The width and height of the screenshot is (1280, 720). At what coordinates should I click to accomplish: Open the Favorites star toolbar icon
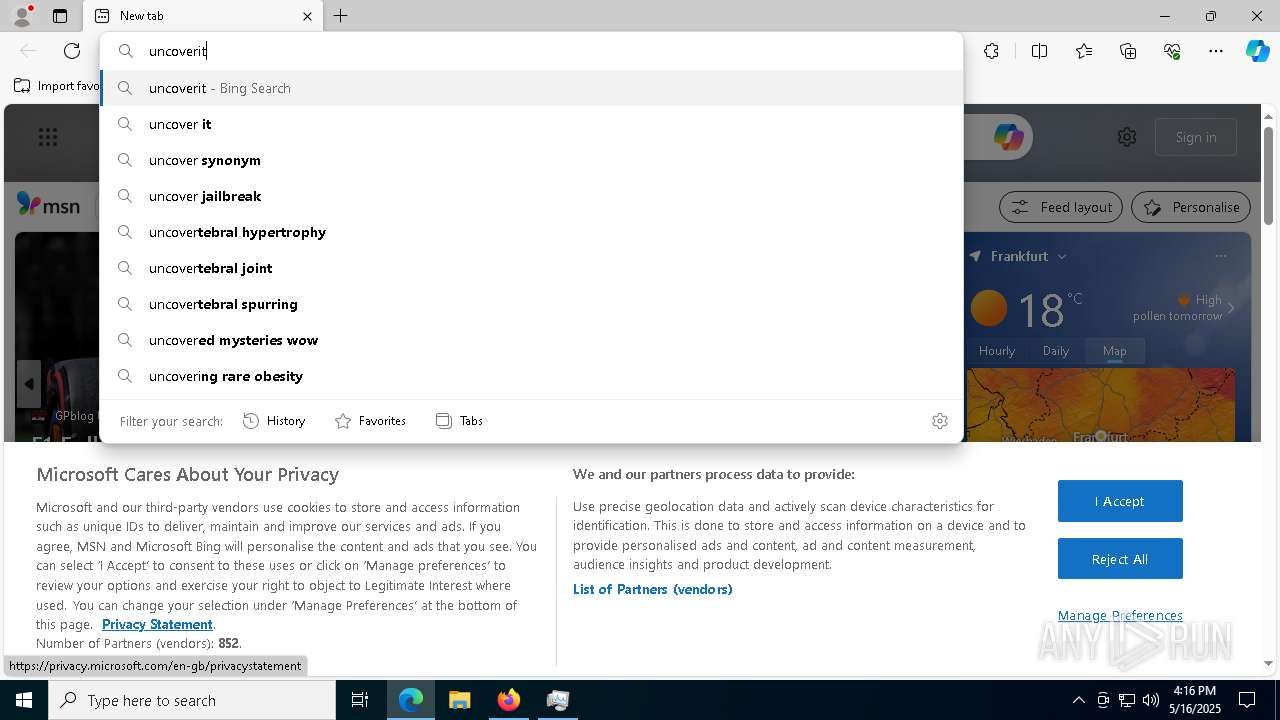1084,51
